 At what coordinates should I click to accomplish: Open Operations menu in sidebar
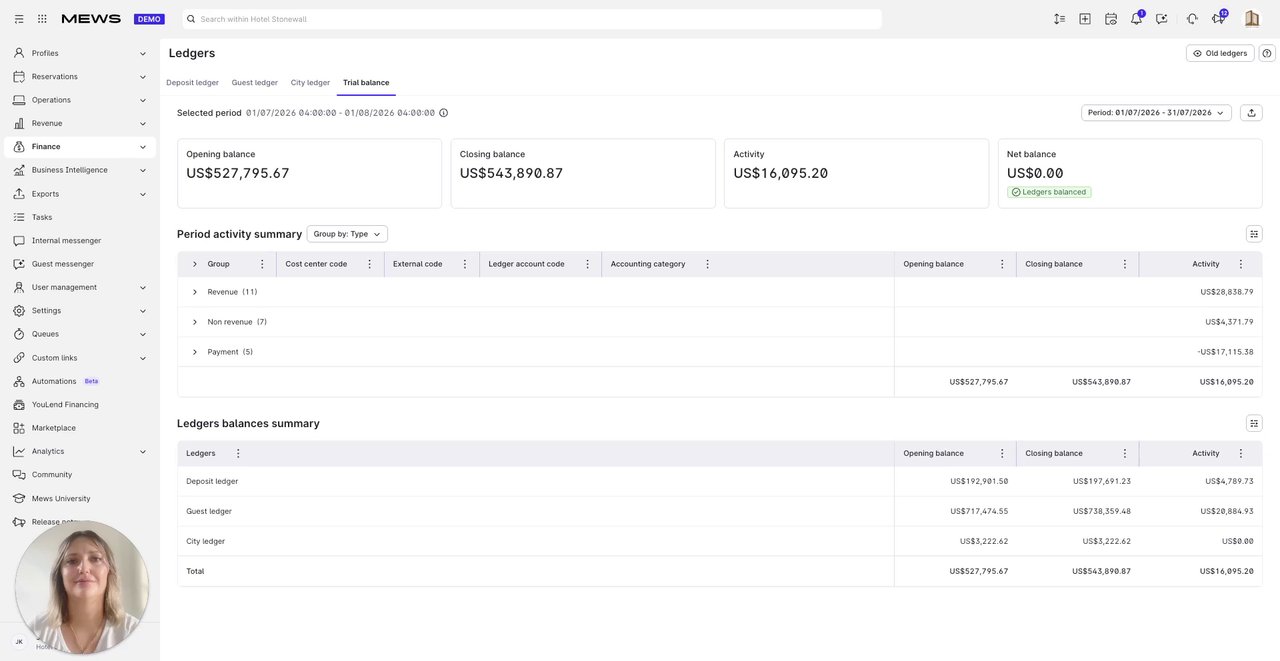(80, 100)
